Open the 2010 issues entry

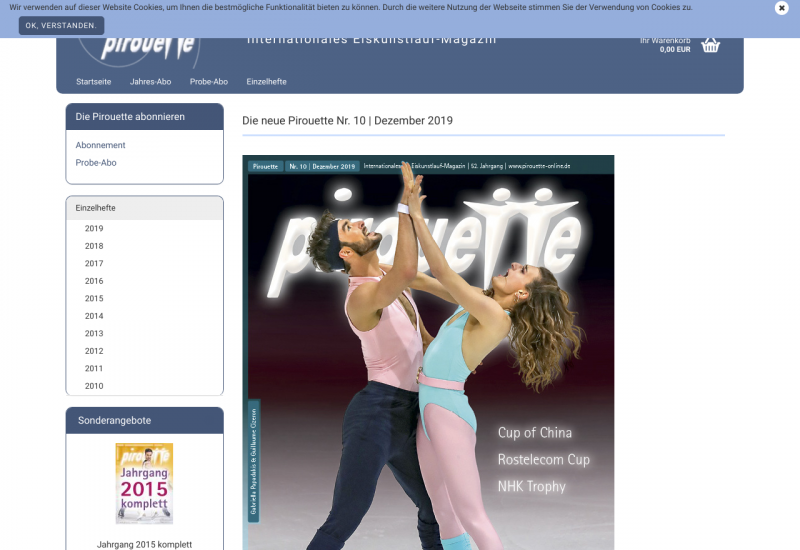pyautogui.click(x=94, y=386)
